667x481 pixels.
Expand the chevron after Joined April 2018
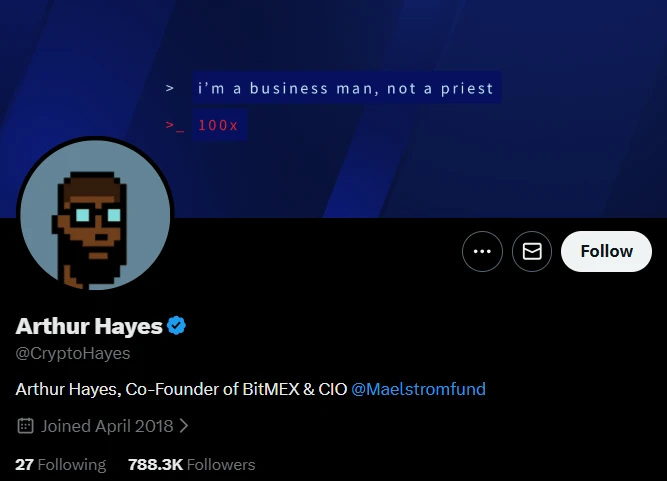coord(184,426)
